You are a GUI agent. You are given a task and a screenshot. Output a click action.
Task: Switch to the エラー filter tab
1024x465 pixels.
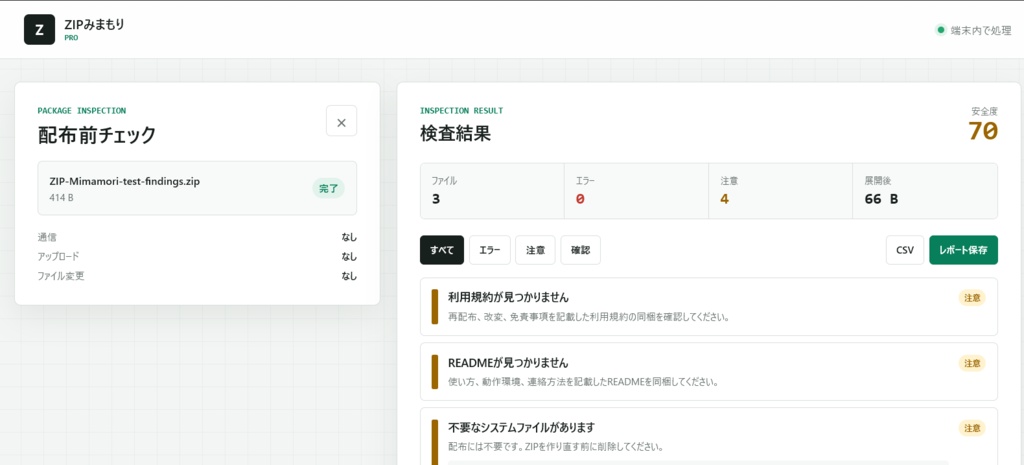tap(490, 250)
